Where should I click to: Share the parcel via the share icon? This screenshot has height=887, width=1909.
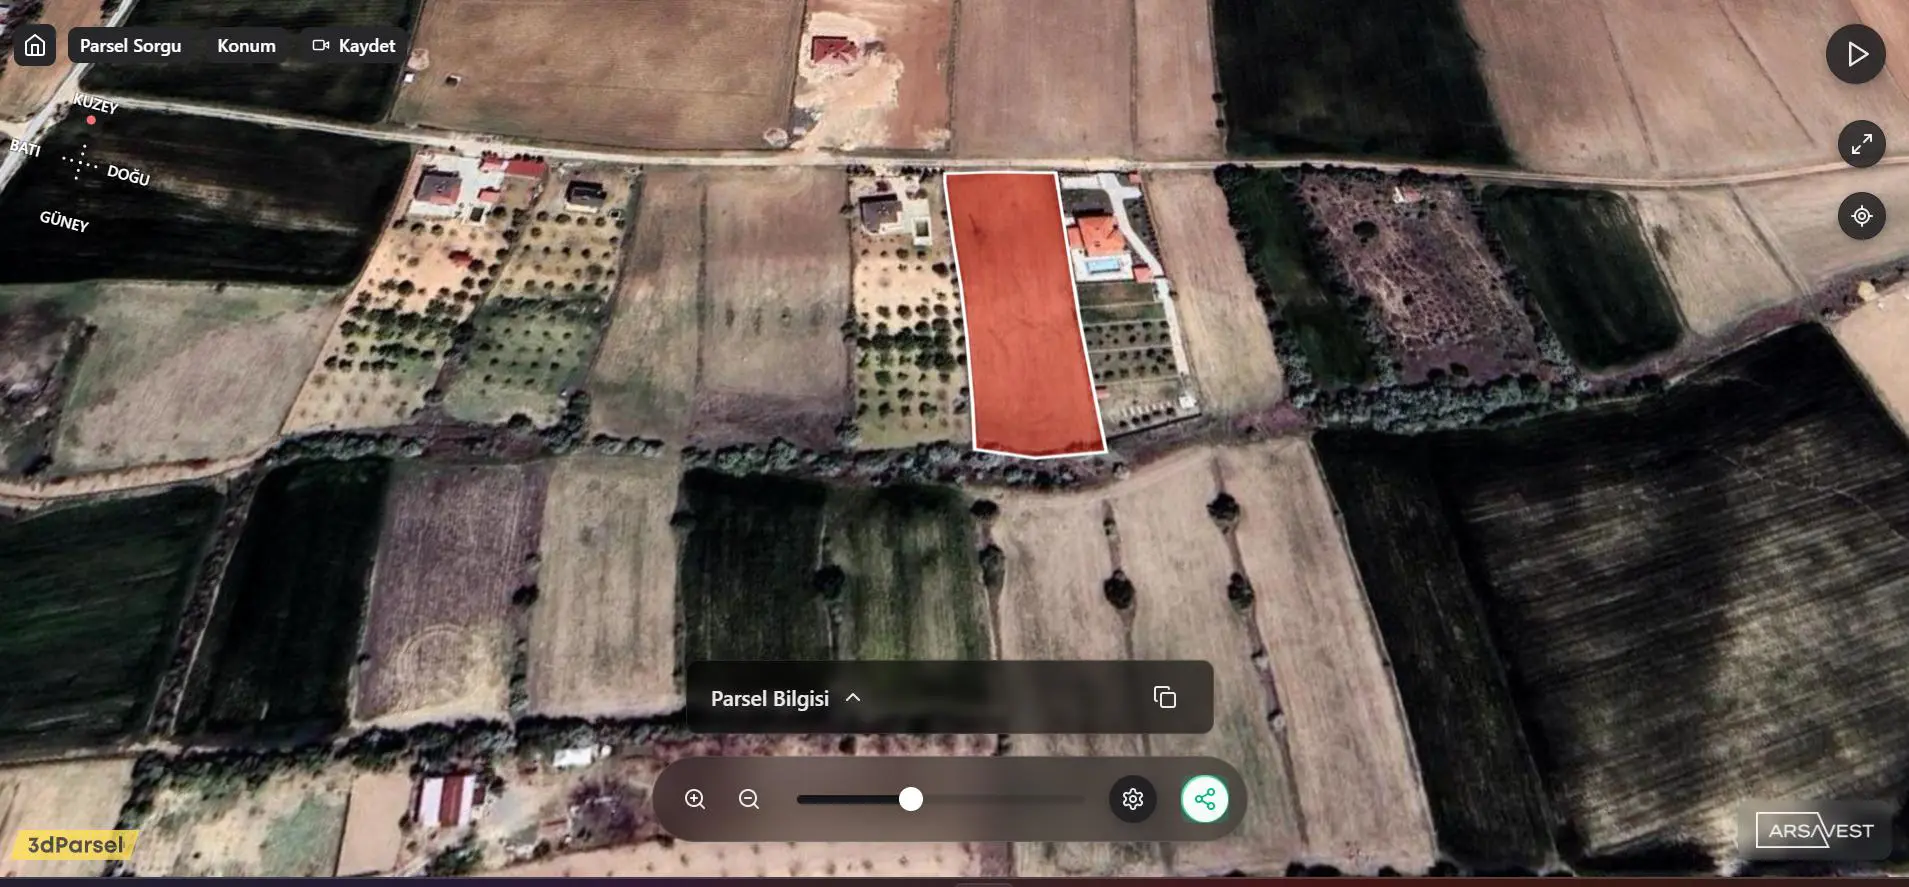pyautogui.click(x=1205, y=799)
